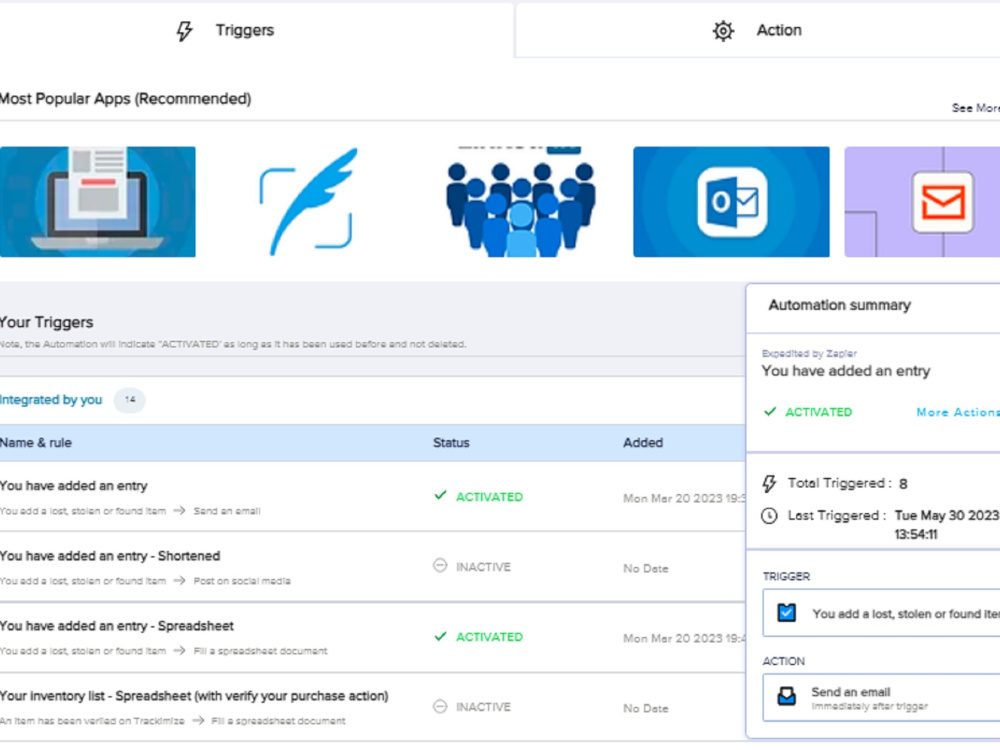
Task: Click 'No Date' in the Shortened row
Action: (x=645, y=568)
